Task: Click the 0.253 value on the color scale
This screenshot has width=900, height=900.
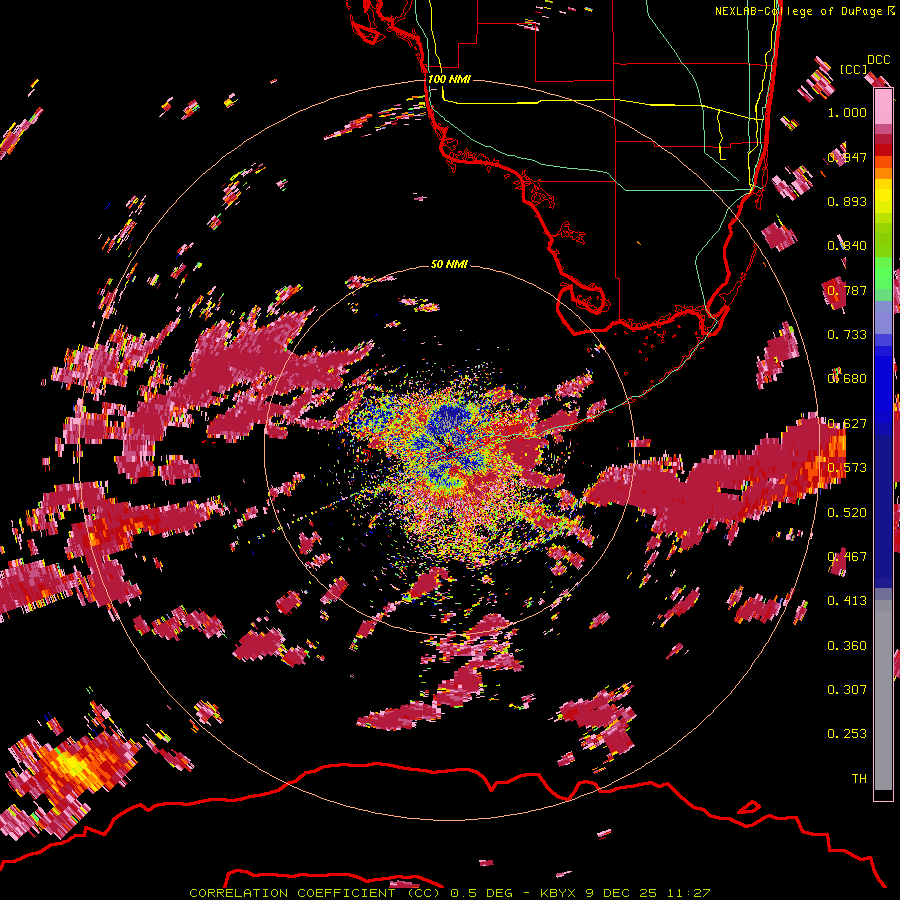Action: point(847,734)
